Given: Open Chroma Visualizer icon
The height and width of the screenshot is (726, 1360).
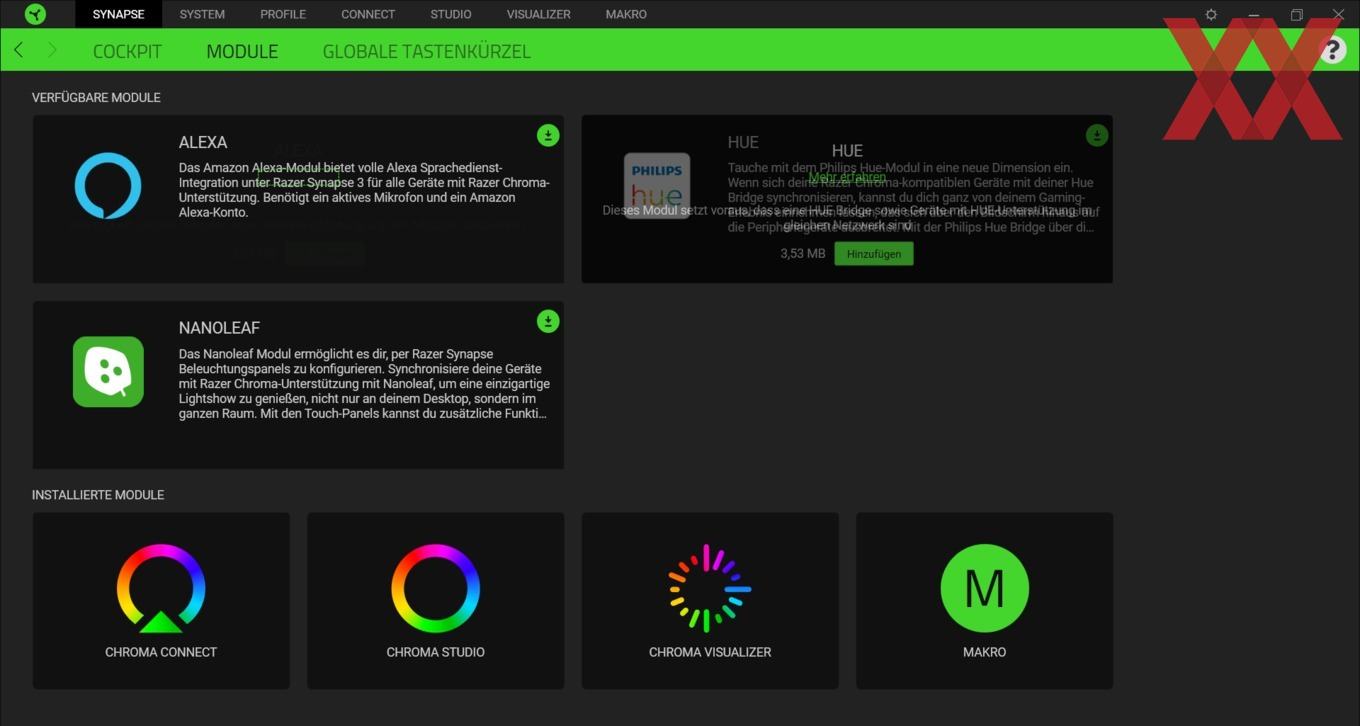Looking at the screenshot, I should [709, 588].
